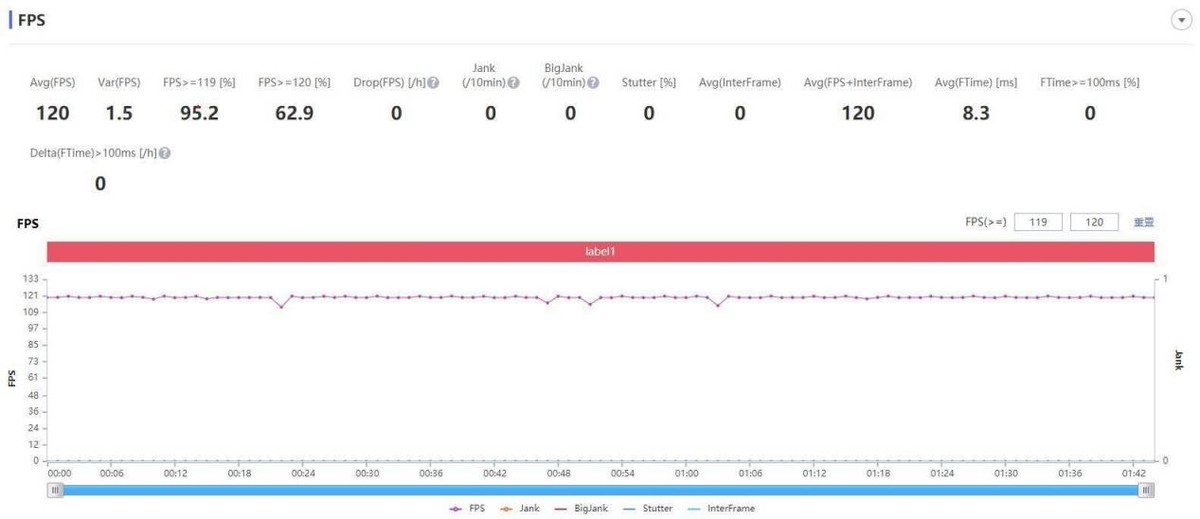
Task: Click the blue reset link beside FPS thresholds
Action: [x=1143, y=222]
